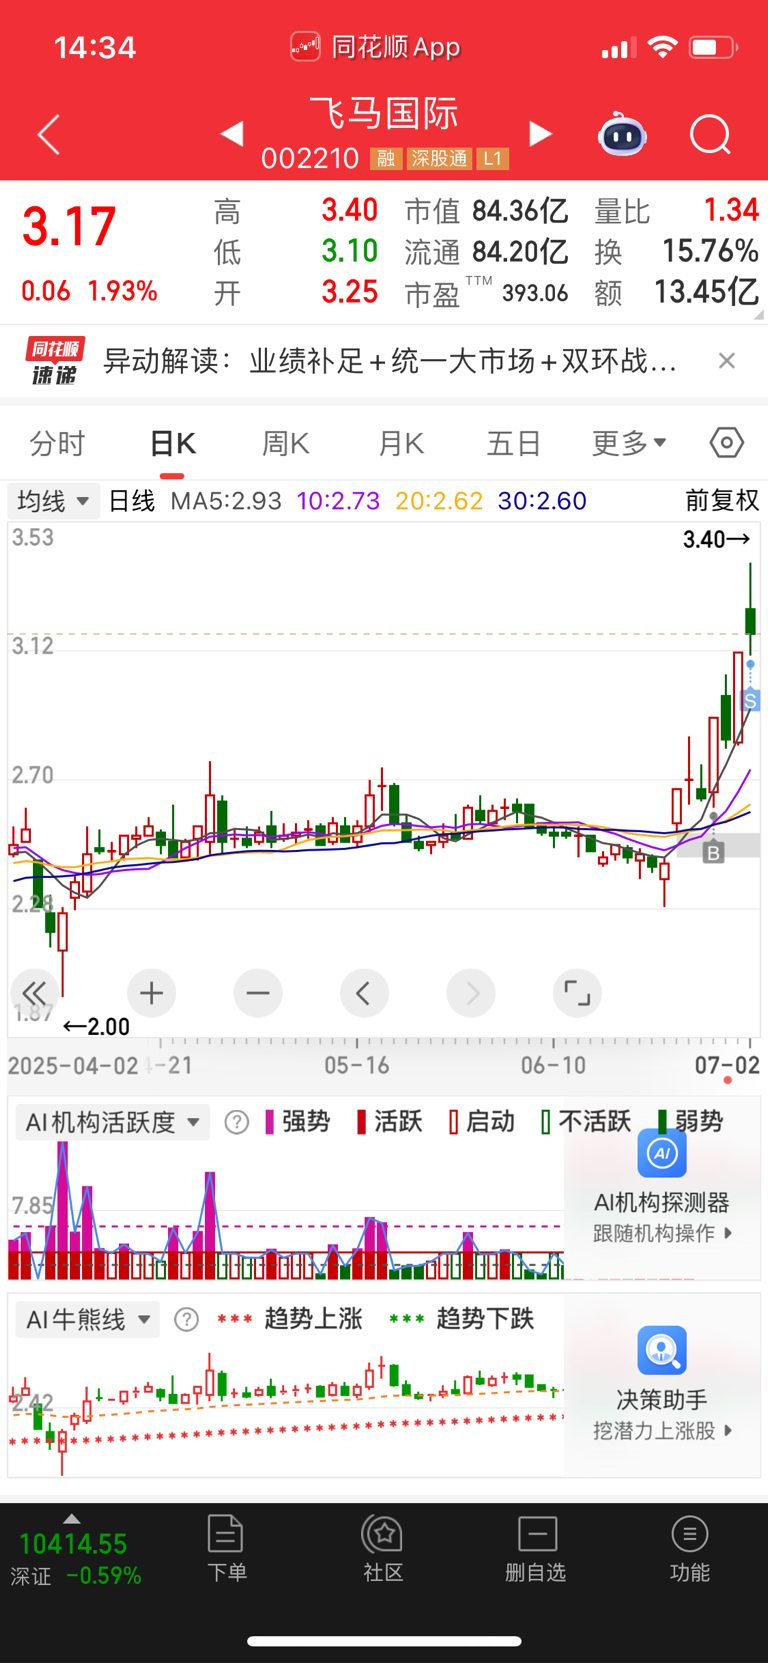
Task: Tap the 趋势下跌 legend entry
Action: pos(462,1319)
